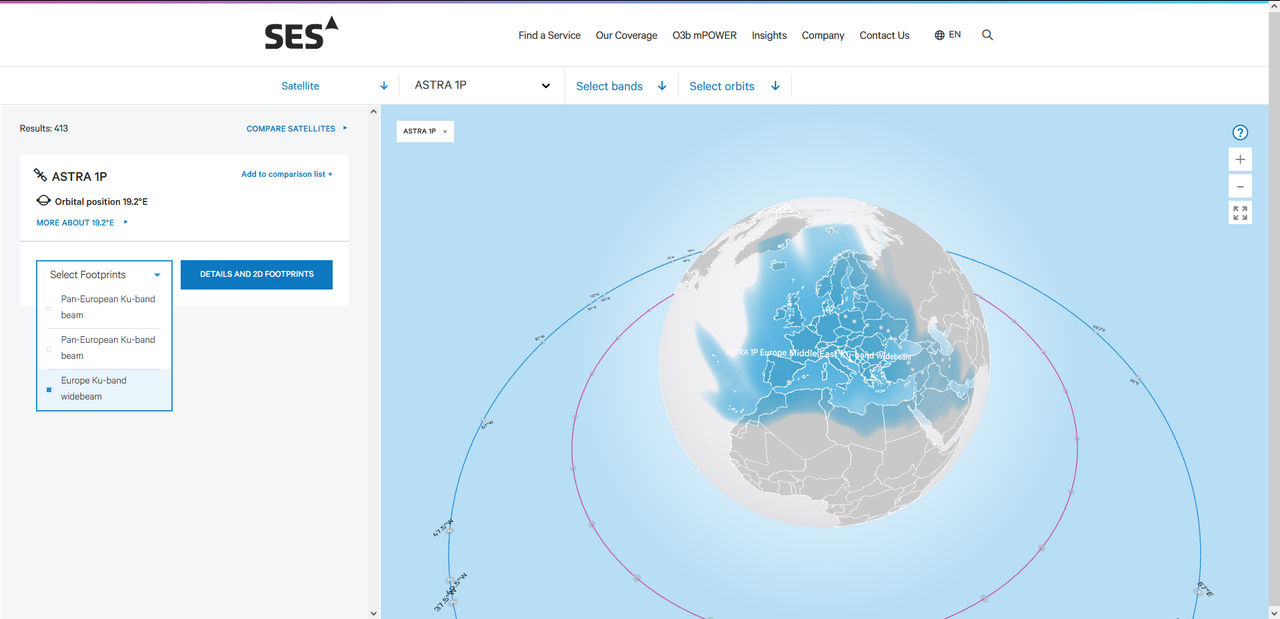The image size is (1280, 619).
Task: Remove the ASTRA 1P tag from map
Action: click(x=445, y=131)
